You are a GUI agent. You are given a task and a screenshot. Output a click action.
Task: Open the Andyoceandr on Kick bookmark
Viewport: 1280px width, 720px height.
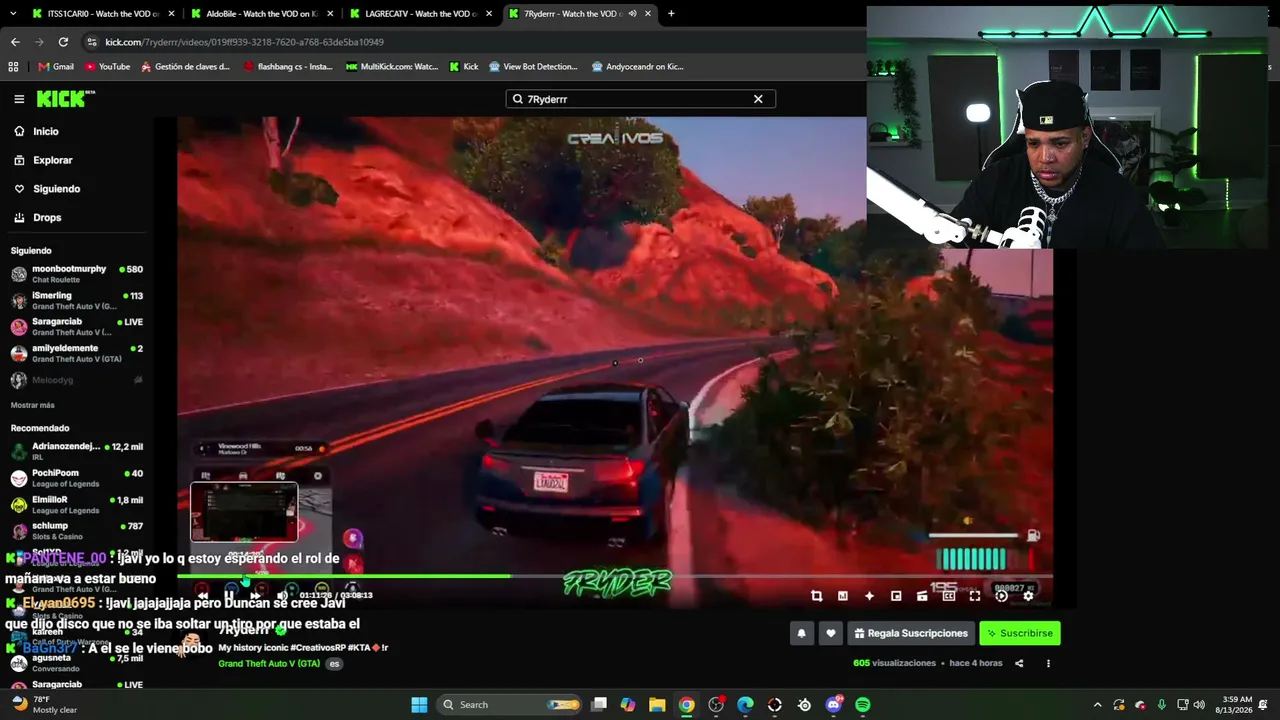coord(637,67)
